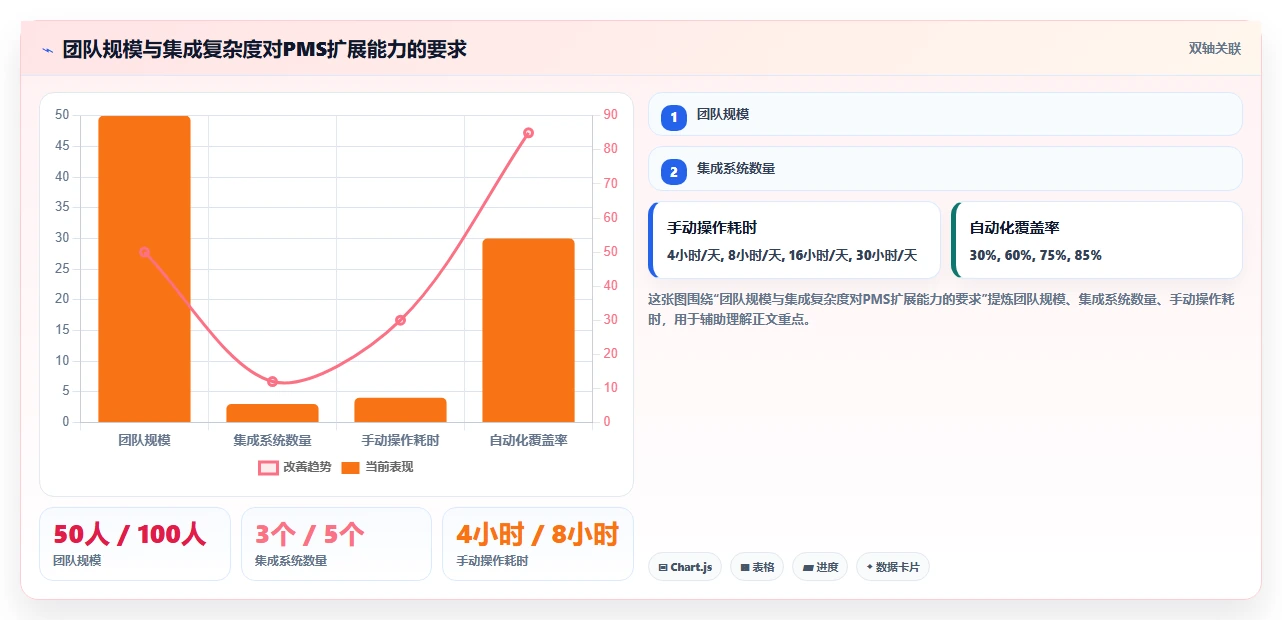Click the 自动化覆盖率 orange bar
The width and height of the screenshot is (1282, 620).
click(x=528, y=330)
